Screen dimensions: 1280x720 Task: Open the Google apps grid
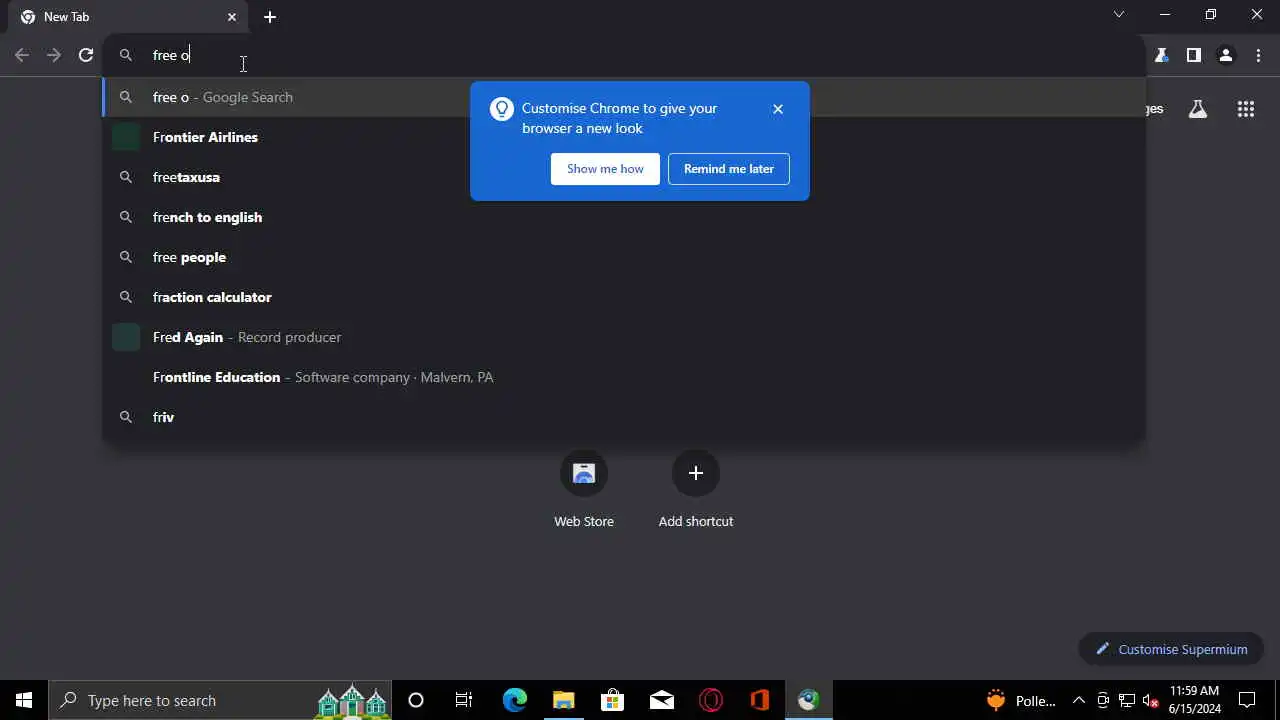[1246, 109]
